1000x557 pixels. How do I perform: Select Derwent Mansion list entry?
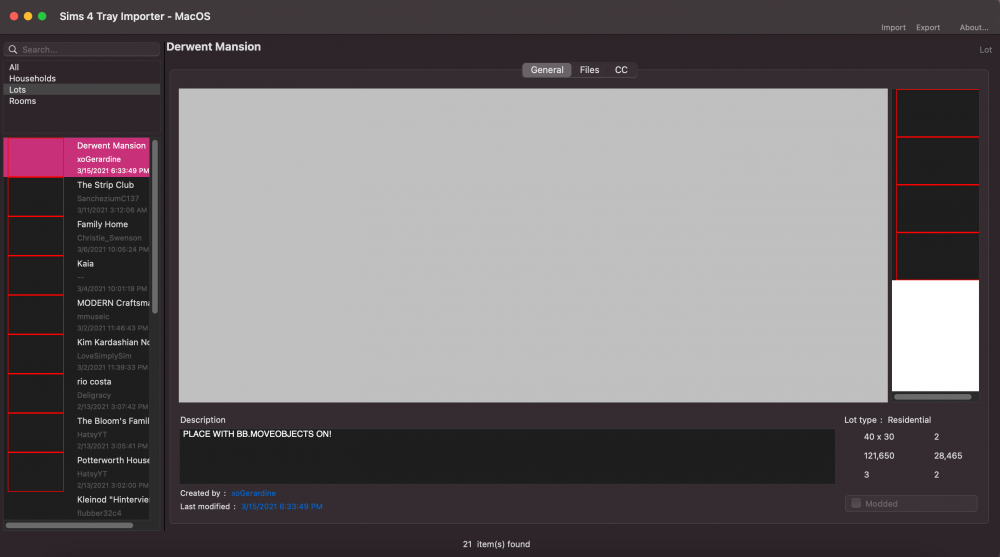point(77,158)
